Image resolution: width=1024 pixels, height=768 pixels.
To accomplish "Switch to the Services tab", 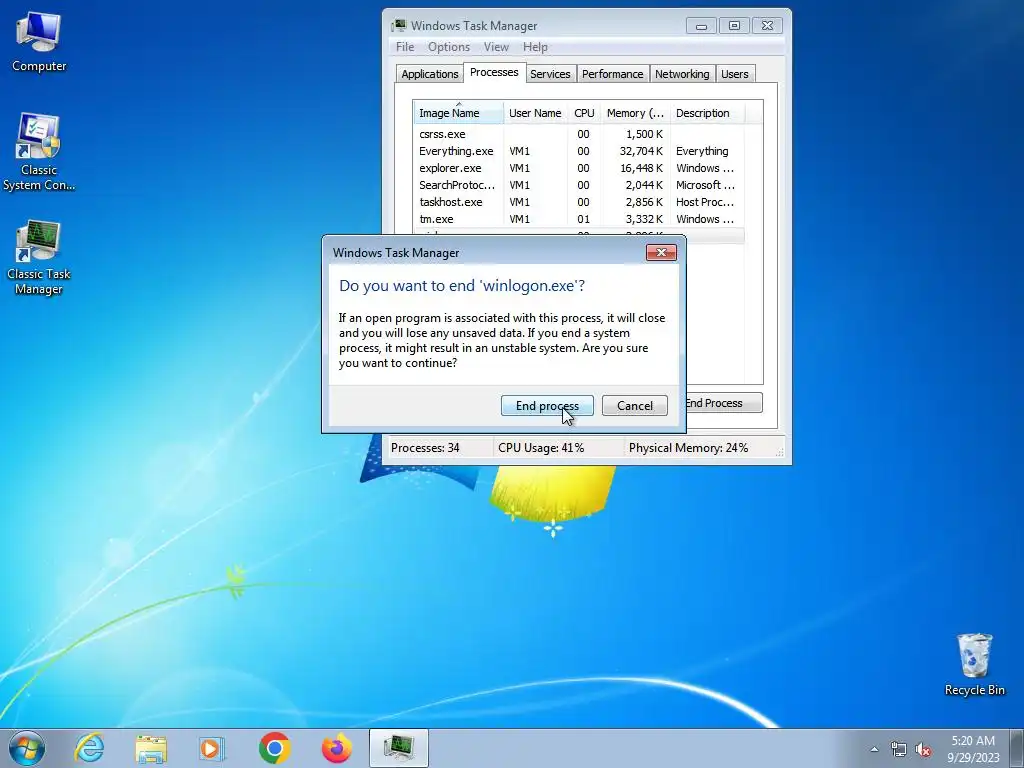I will [550, 74].
